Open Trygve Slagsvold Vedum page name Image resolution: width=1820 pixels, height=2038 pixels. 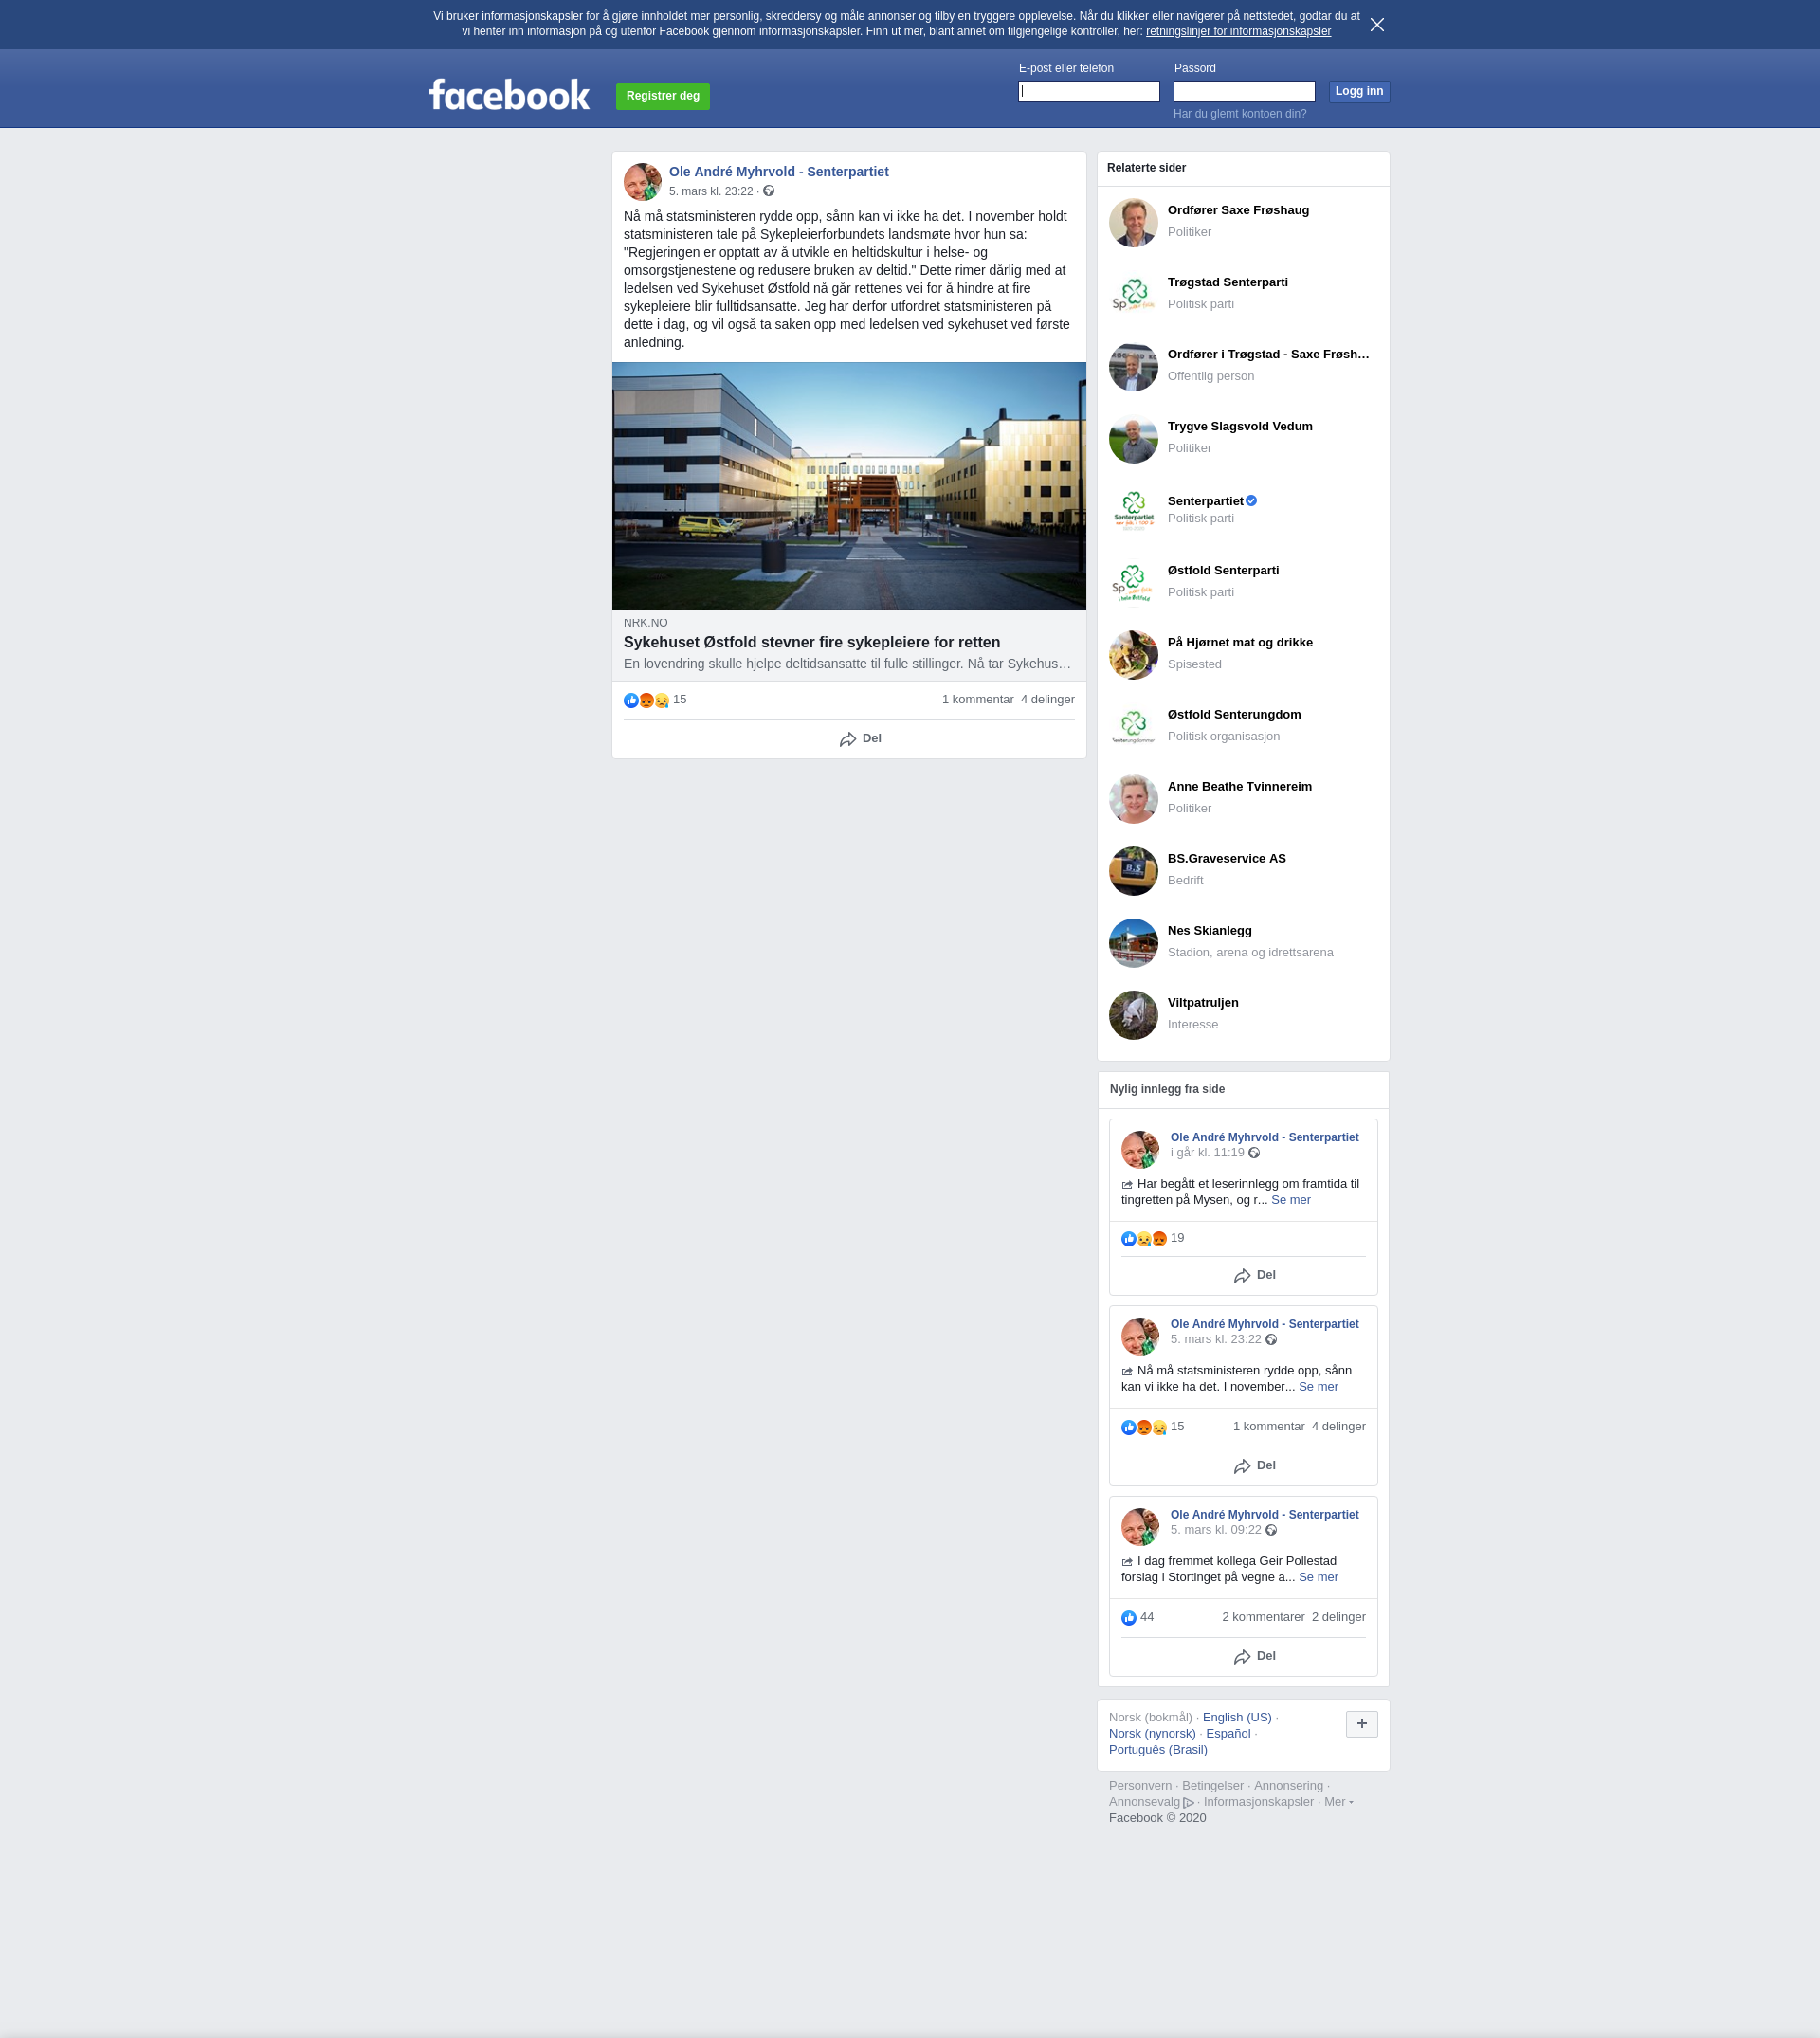tap(1239, 427)
